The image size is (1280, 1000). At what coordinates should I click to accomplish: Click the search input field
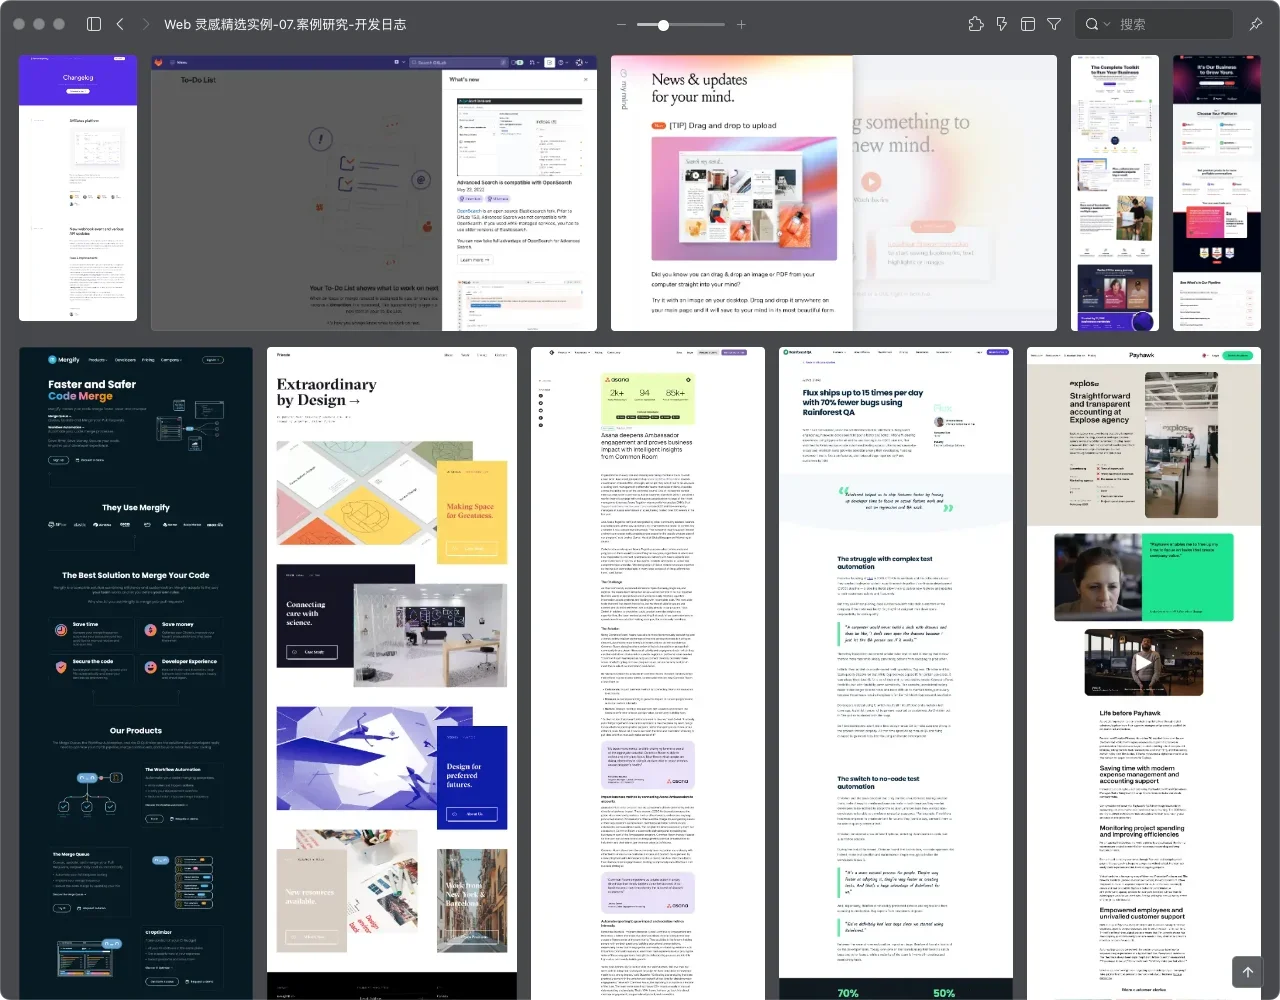click(x=1170, y=25)
